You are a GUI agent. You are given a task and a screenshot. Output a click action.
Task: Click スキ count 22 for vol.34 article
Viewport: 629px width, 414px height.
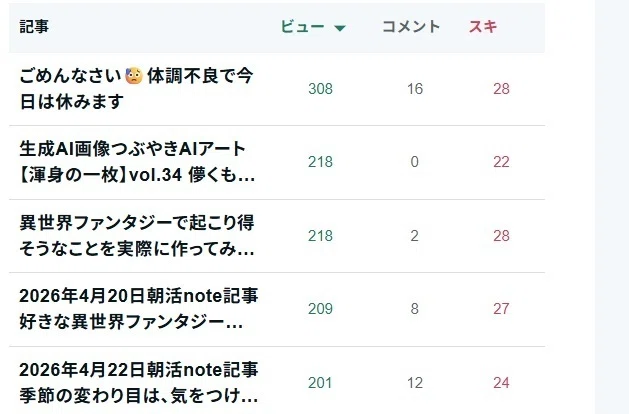tap(501, 162)
